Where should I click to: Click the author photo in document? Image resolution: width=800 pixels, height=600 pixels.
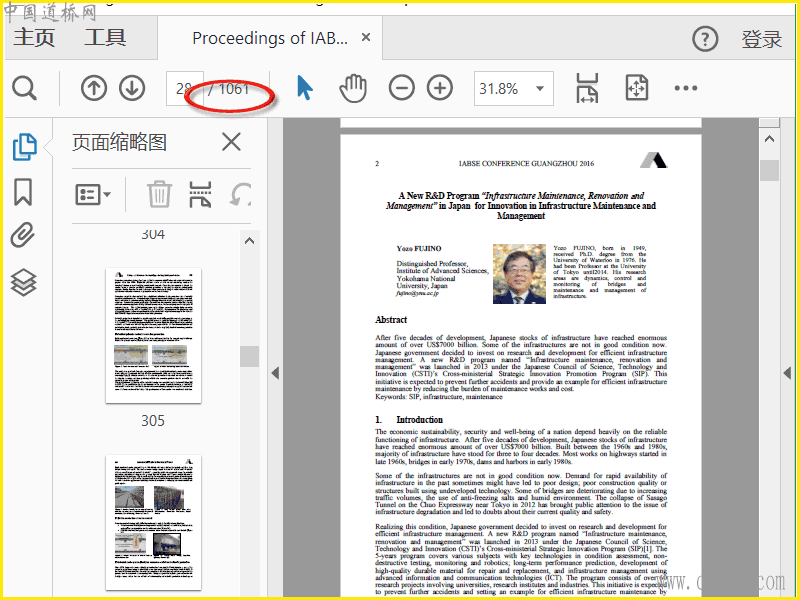519,274
